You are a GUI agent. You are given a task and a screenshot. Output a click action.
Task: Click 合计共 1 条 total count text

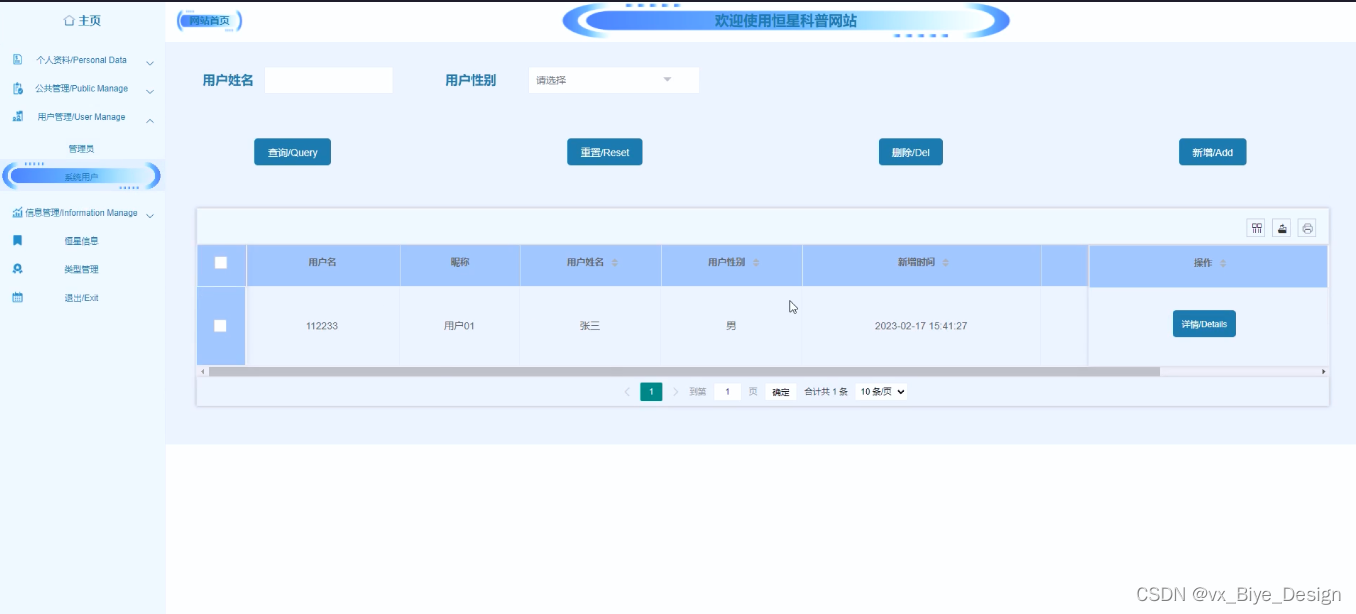[x=826, y=392]
